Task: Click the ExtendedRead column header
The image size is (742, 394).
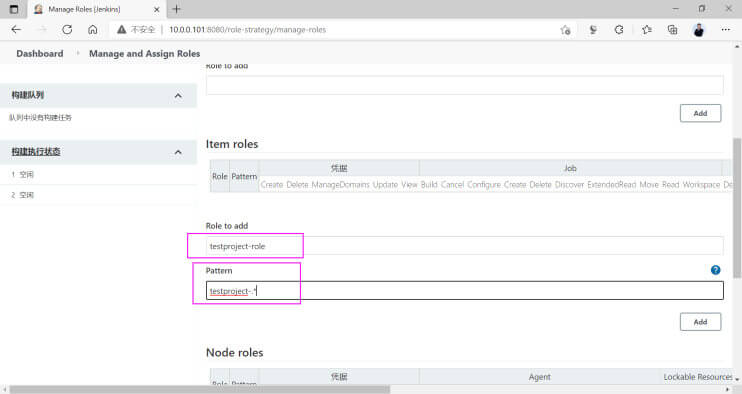Action: pyautogui.click(x=611, y=184)
